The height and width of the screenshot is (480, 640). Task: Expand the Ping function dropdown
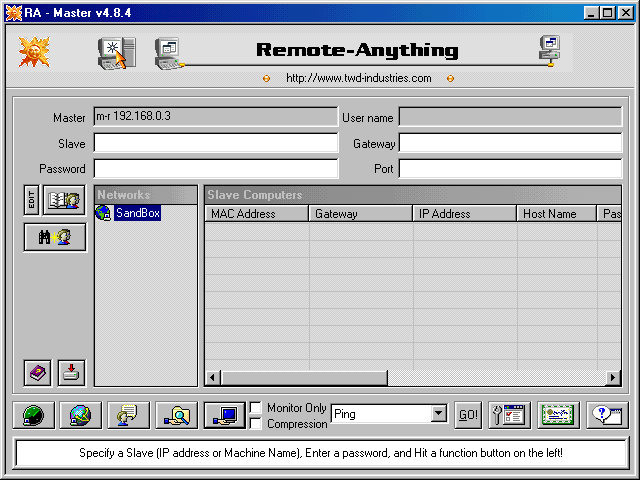click(x=438, y=414)
